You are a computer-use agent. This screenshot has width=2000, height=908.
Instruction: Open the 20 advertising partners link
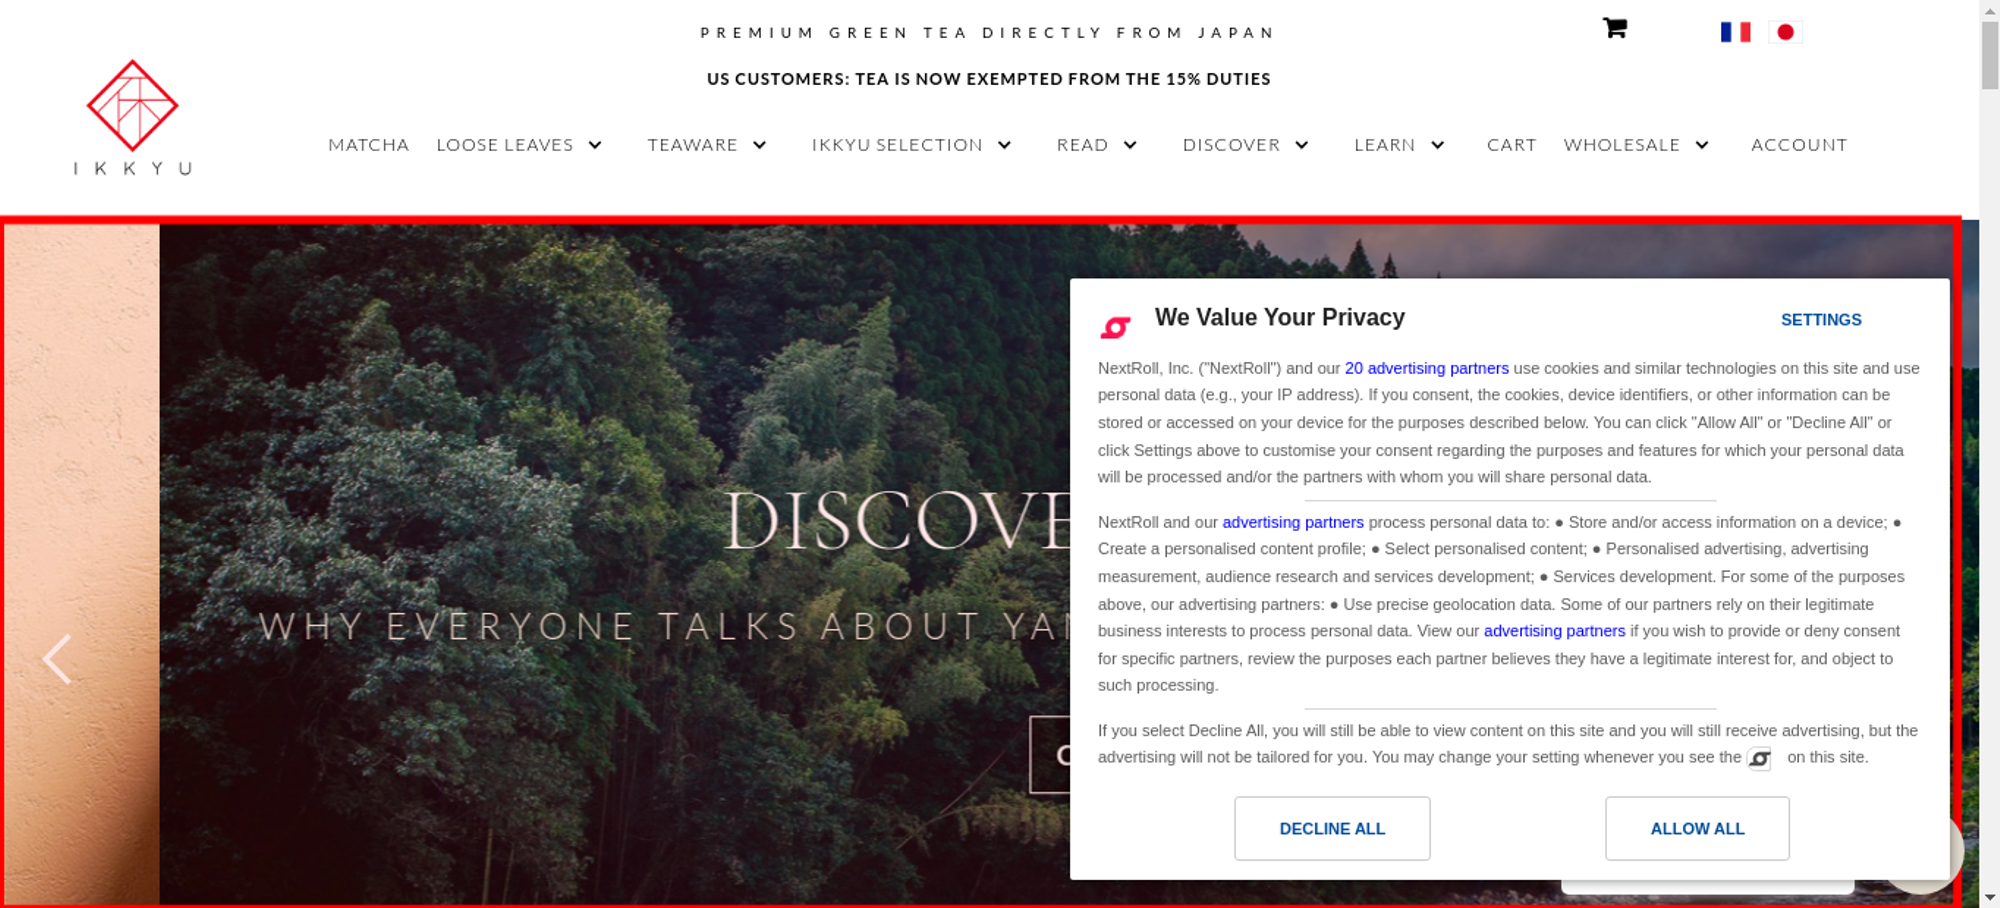tap(1426, 368)
